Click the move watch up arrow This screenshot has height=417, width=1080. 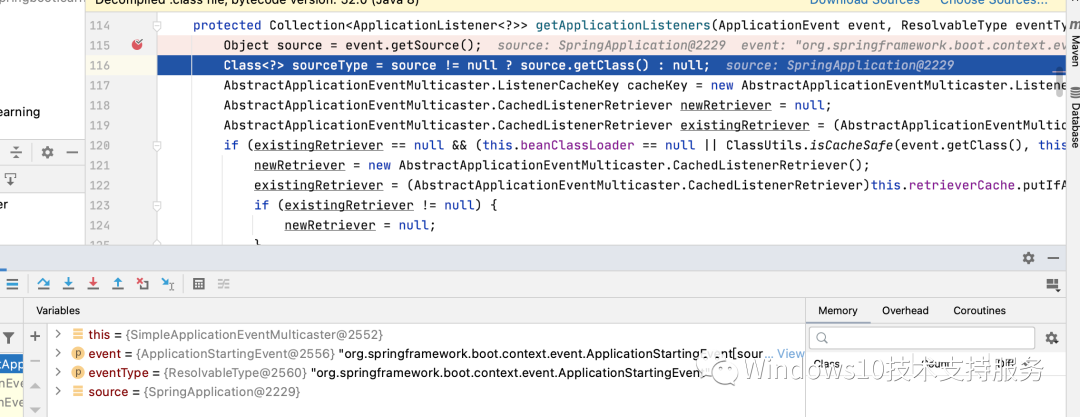[x=36, y=388]
